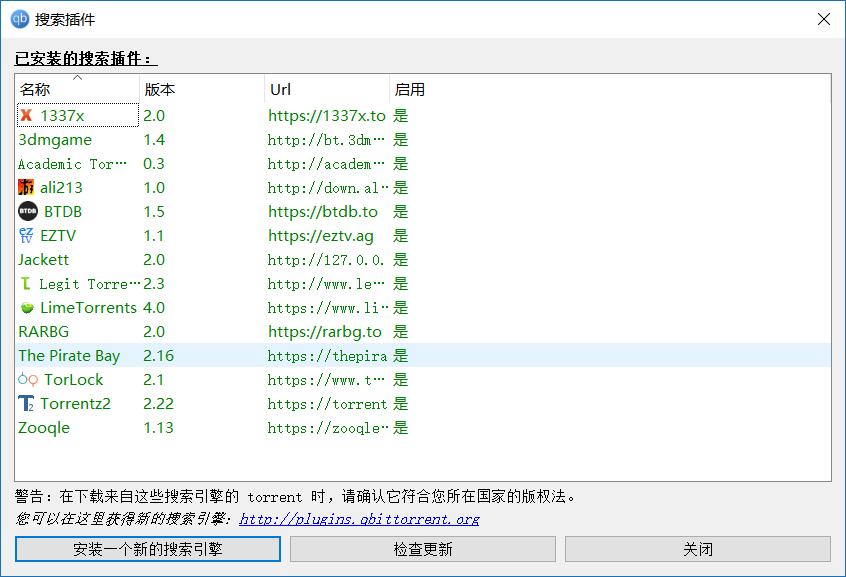Click the Legit Torre… name text
Image resolution: width=846 pixels, height=577 pixels.
click(89, 283)
